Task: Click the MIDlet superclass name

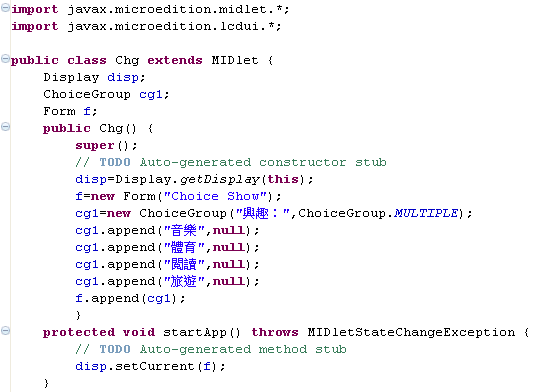Action: tap(235, 60)
